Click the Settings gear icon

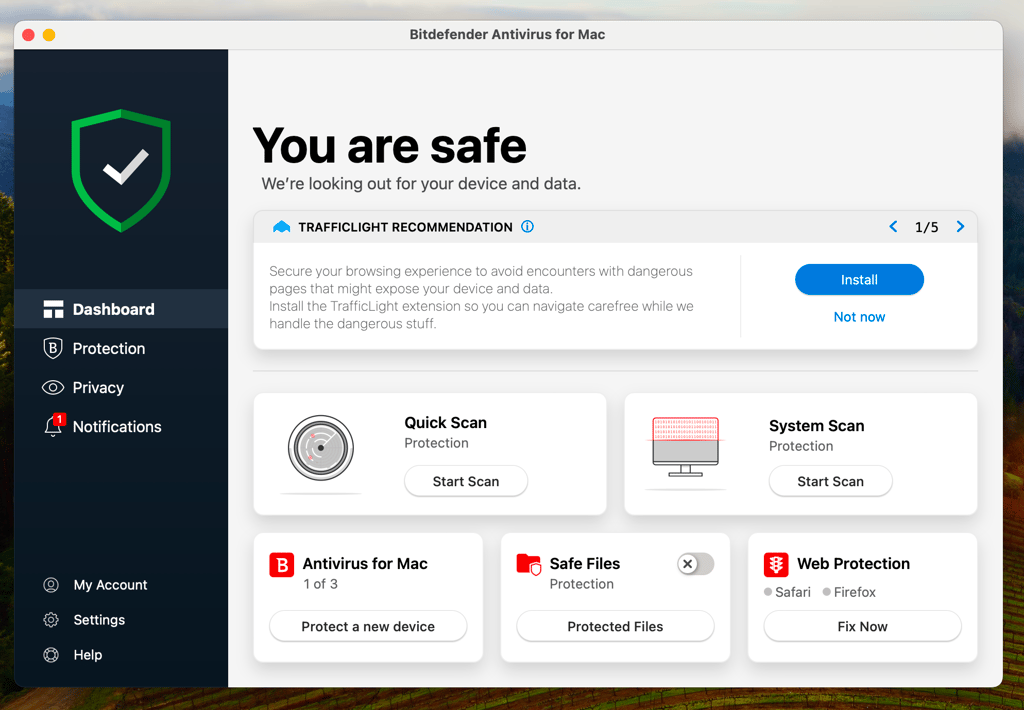click(x=51, y=620)
